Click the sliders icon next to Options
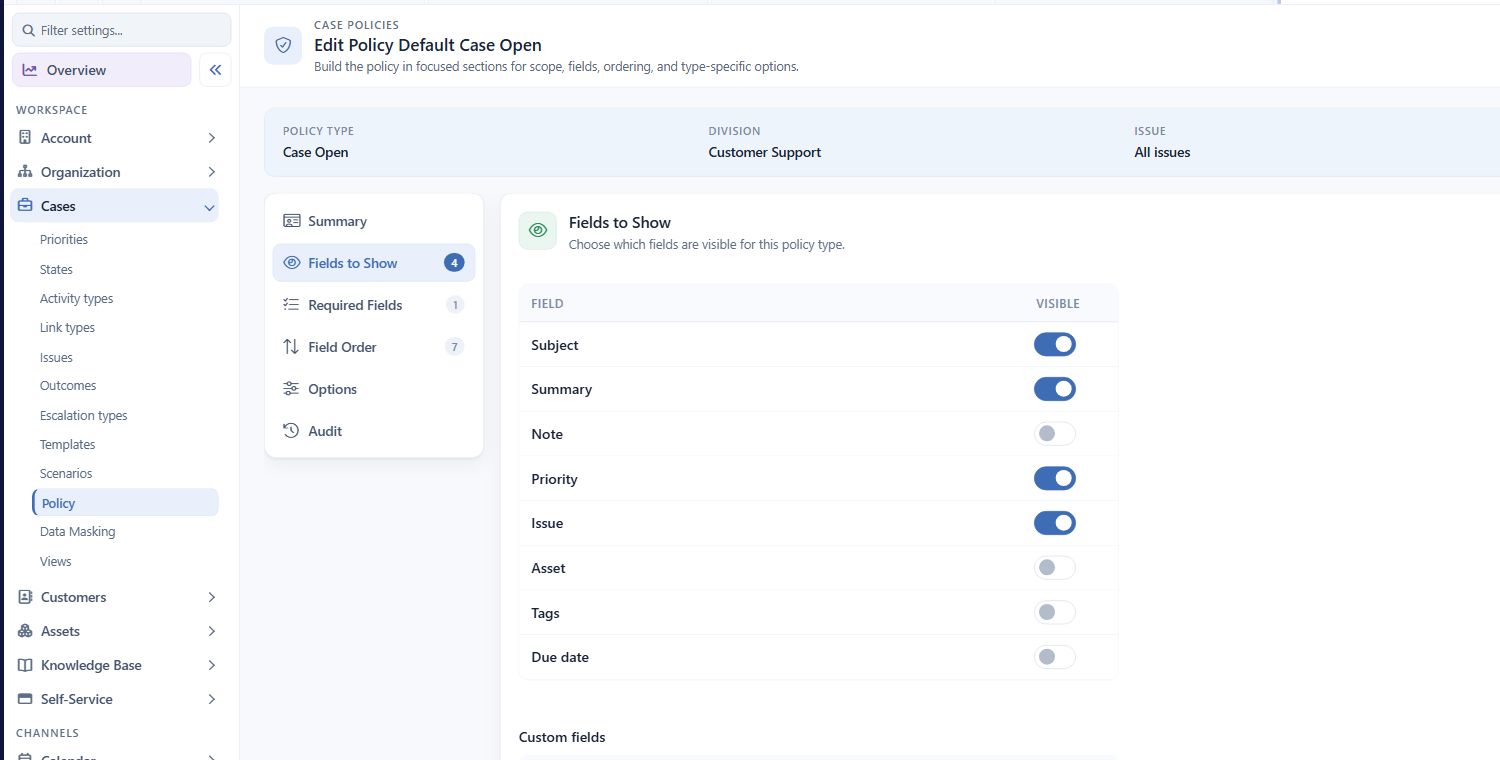 tap(291, 389)
